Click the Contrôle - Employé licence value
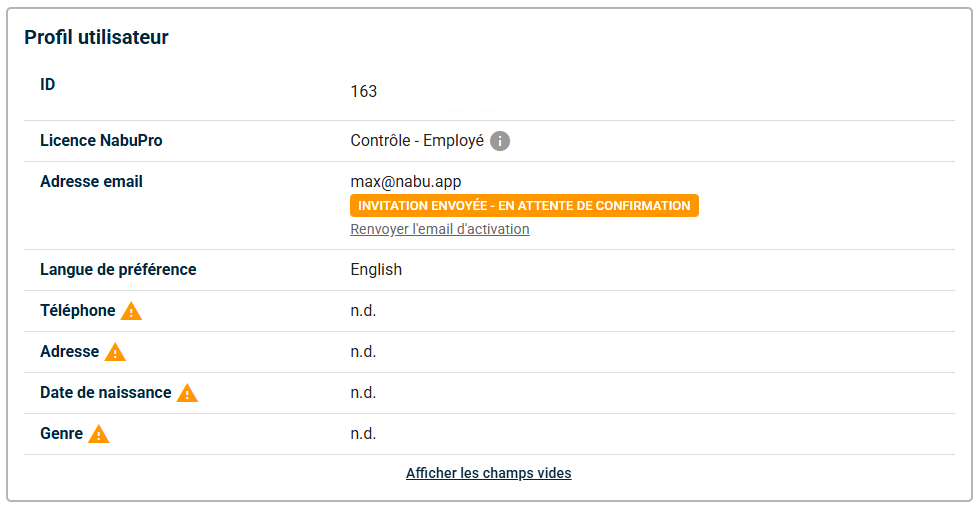The width and height of the screenshot is (979, 507). pos(417,141)
